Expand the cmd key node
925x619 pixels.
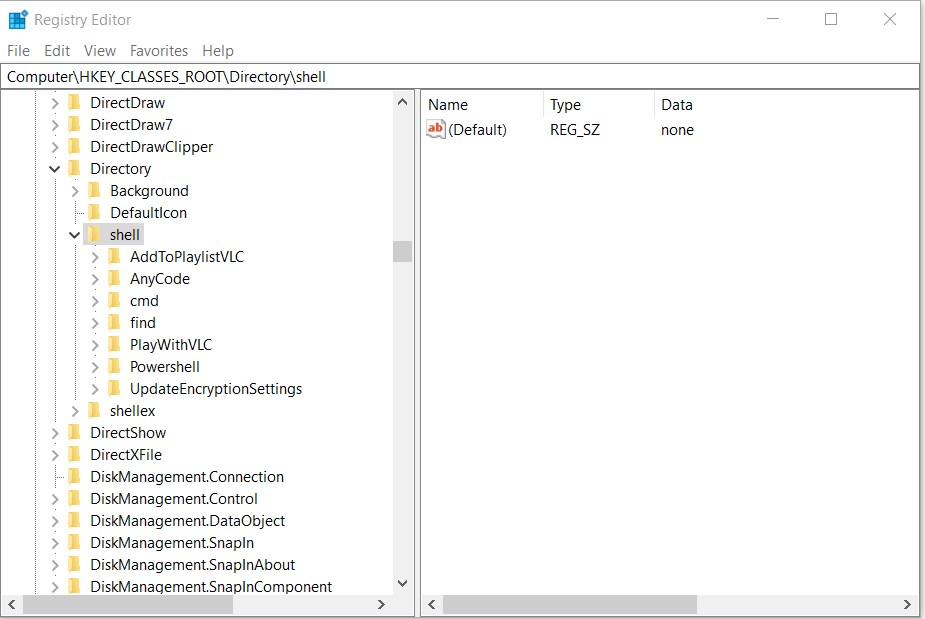click(95, 301)
